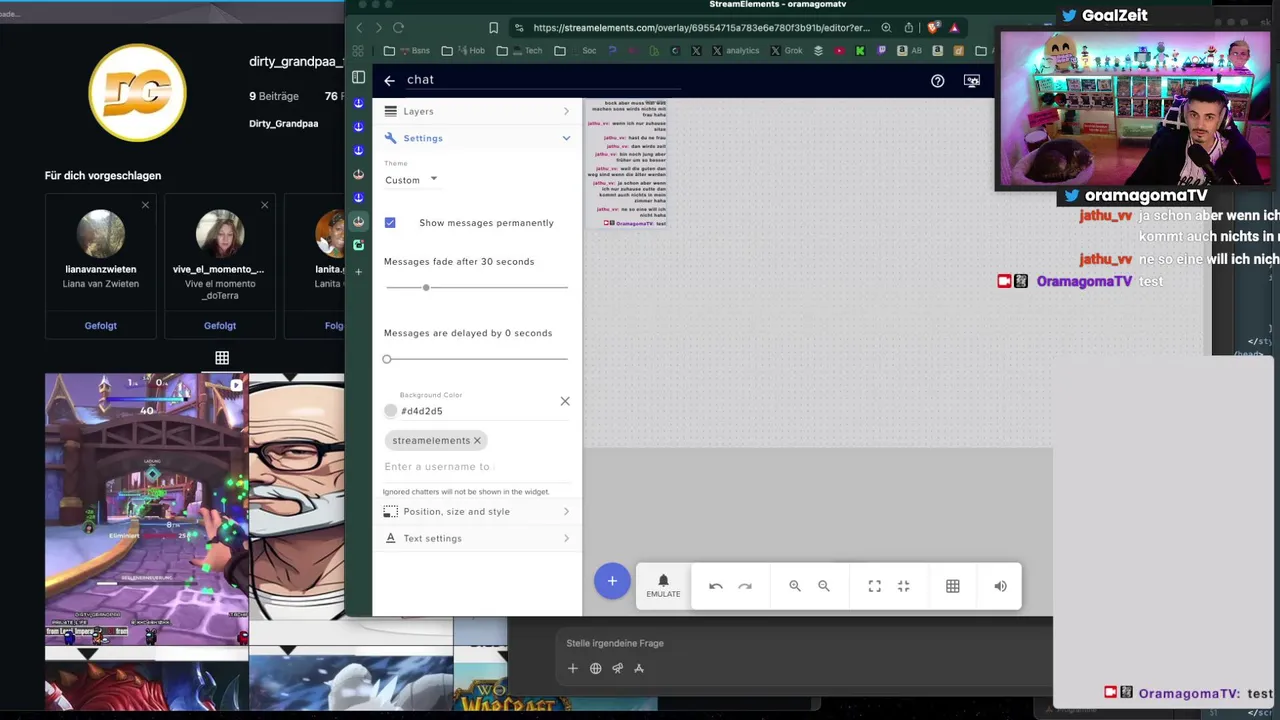
Task: Open the Theme Custom dropdown
Action: coord(412,180)
